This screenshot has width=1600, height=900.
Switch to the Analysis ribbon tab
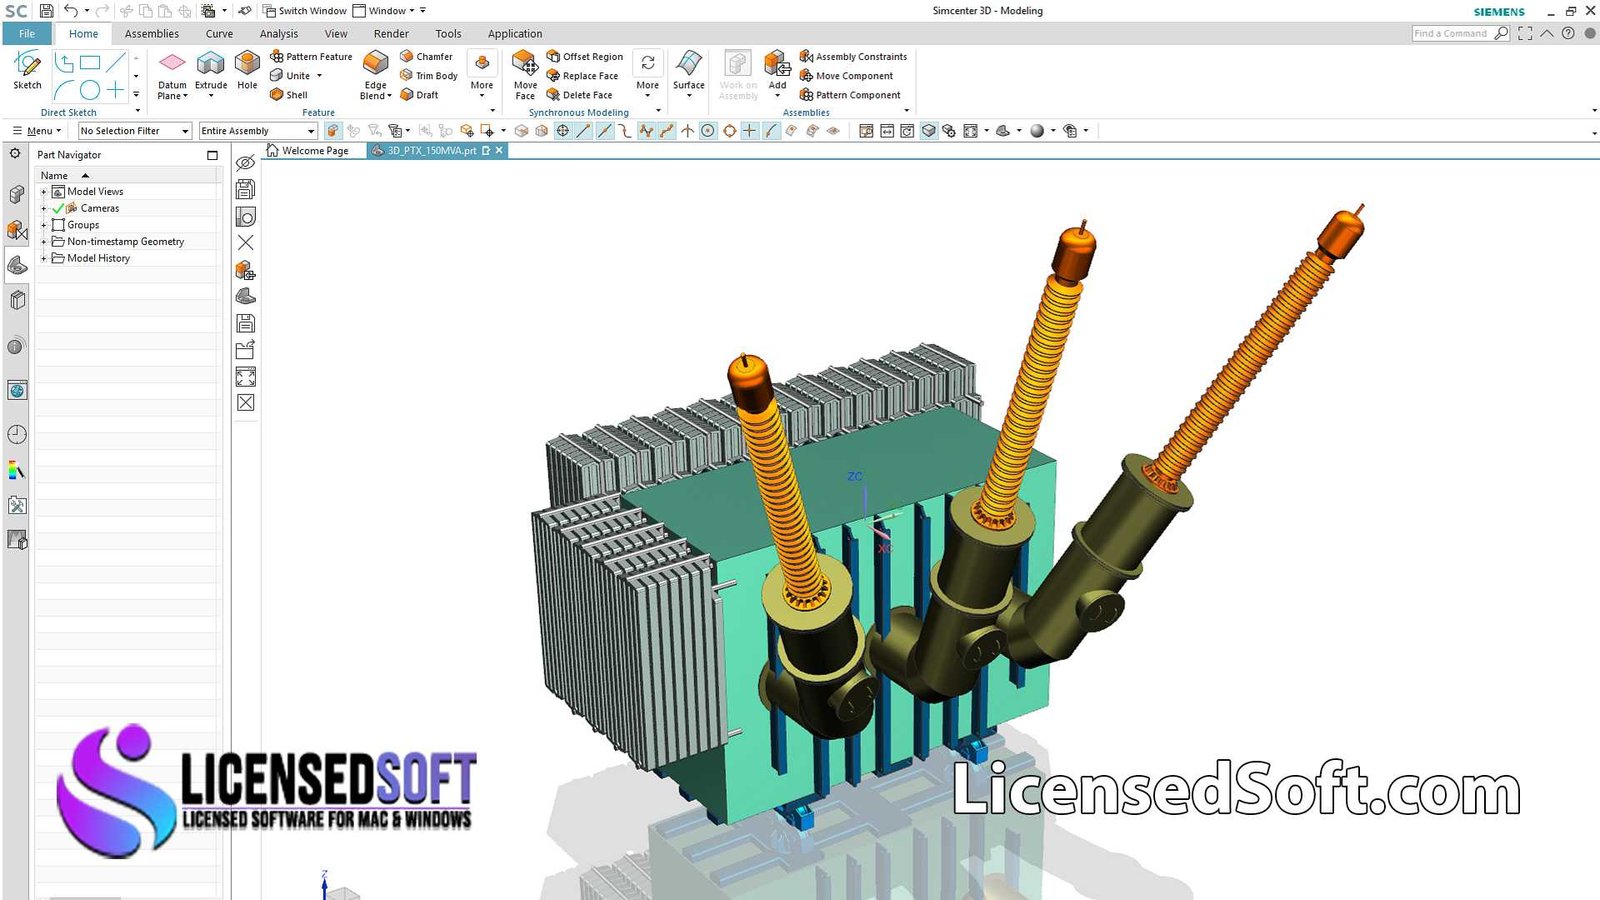click(x=279, y=33)
